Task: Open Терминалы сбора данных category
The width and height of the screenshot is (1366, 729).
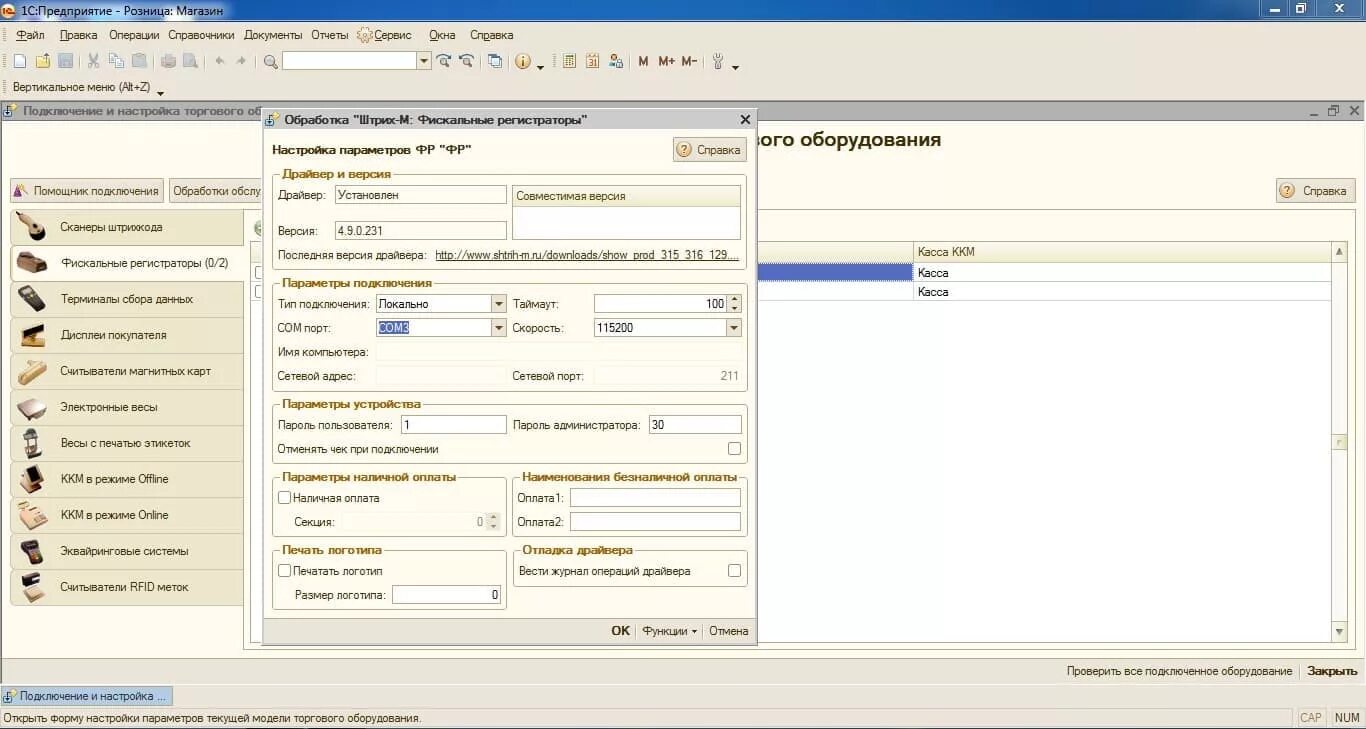Action: 127,299
